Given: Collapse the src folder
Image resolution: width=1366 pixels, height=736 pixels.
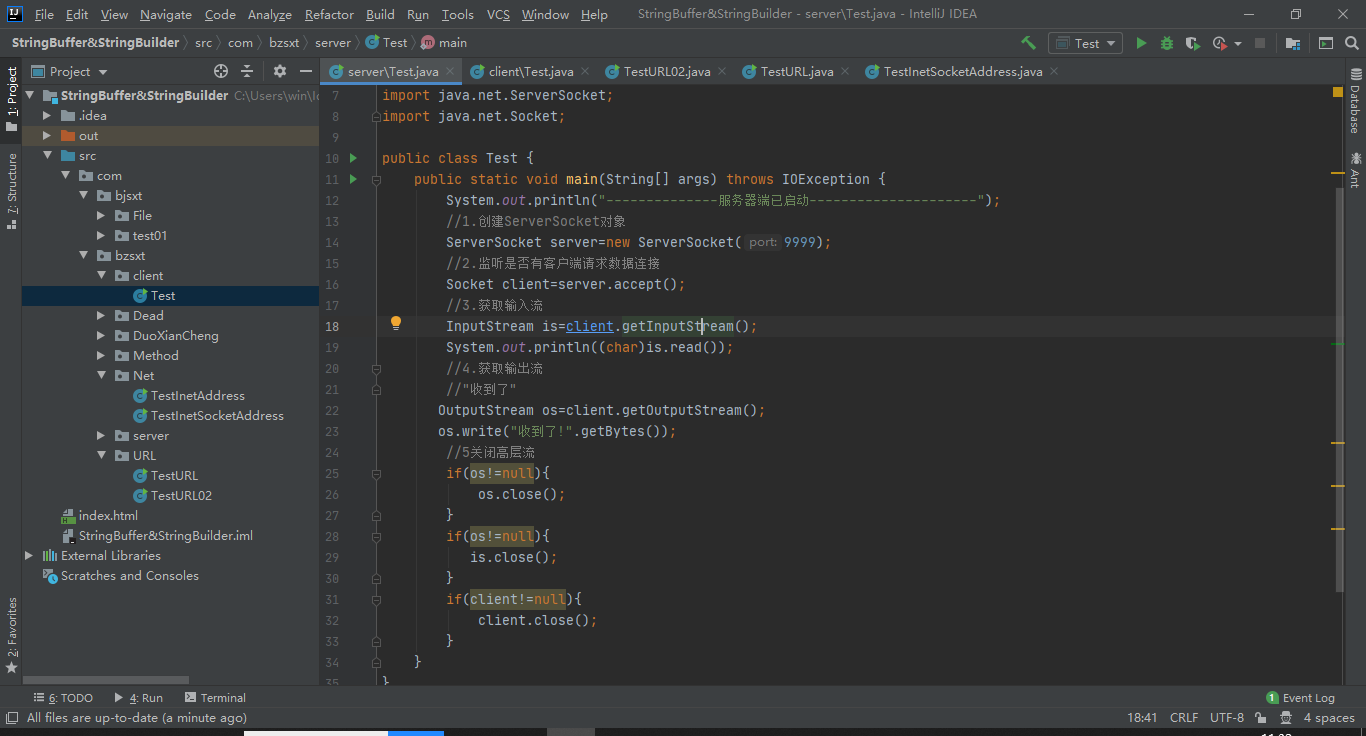Looking at the screenshot, I should (46, 156).
